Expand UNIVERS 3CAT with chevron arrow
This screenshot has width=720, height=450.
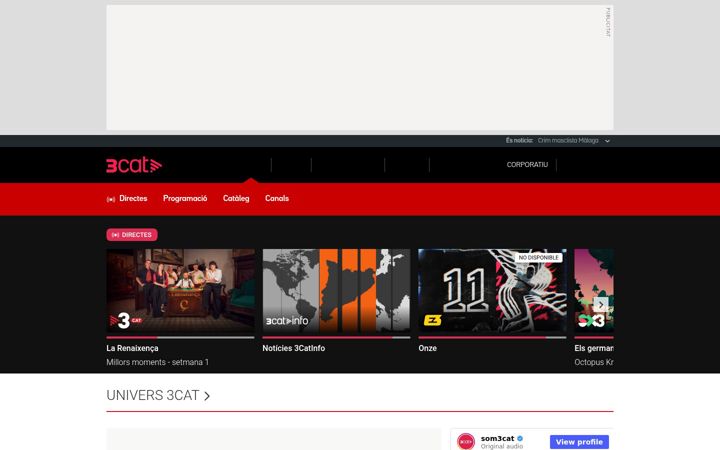pyautogui.click(x=207, y=396)
